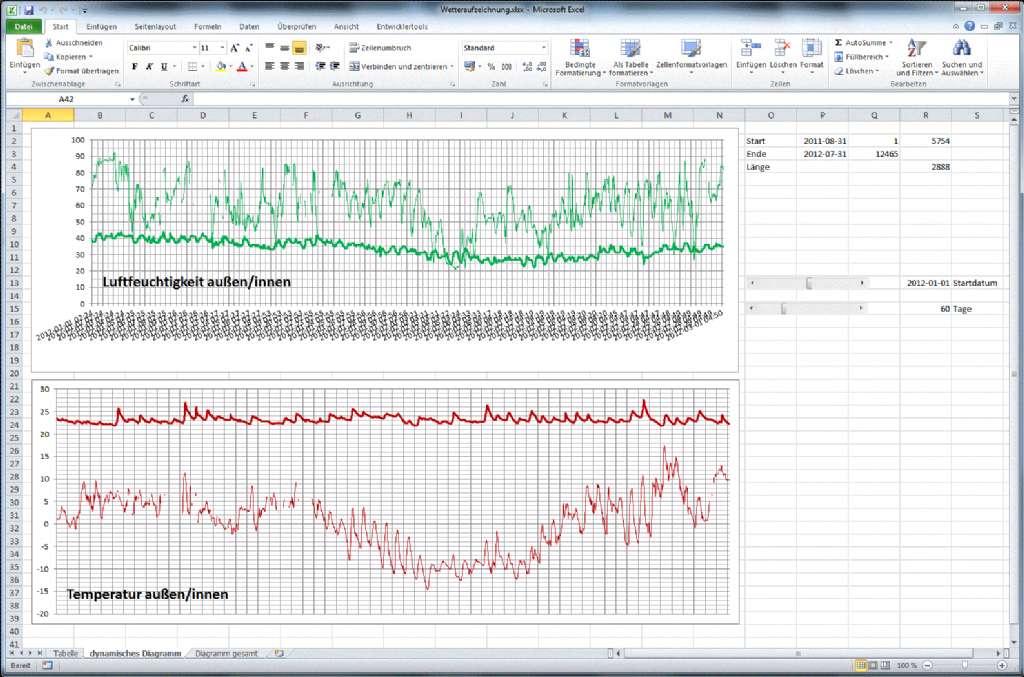Screen dimensions: 1024x677
Task: Open borders dropdown arrow
Action: [x=202, y=67]
